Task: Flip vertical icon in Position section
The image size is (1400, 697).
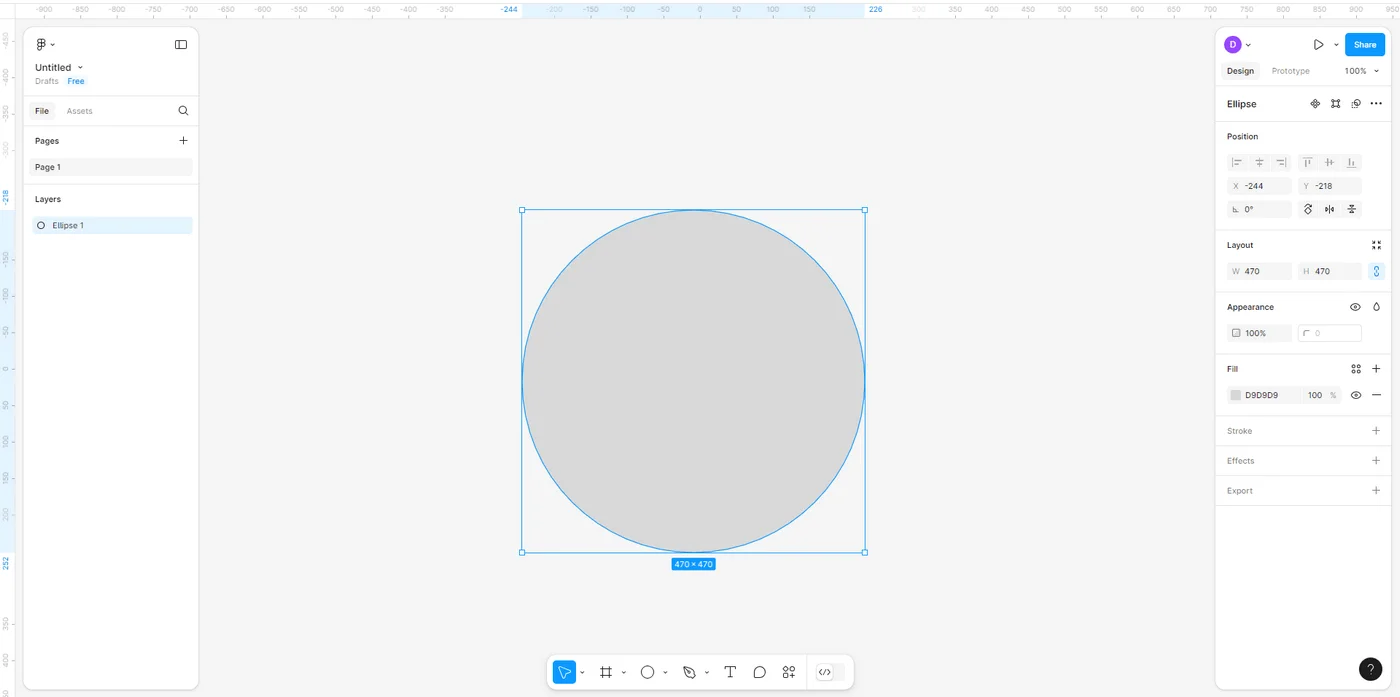Action: 1351,209
